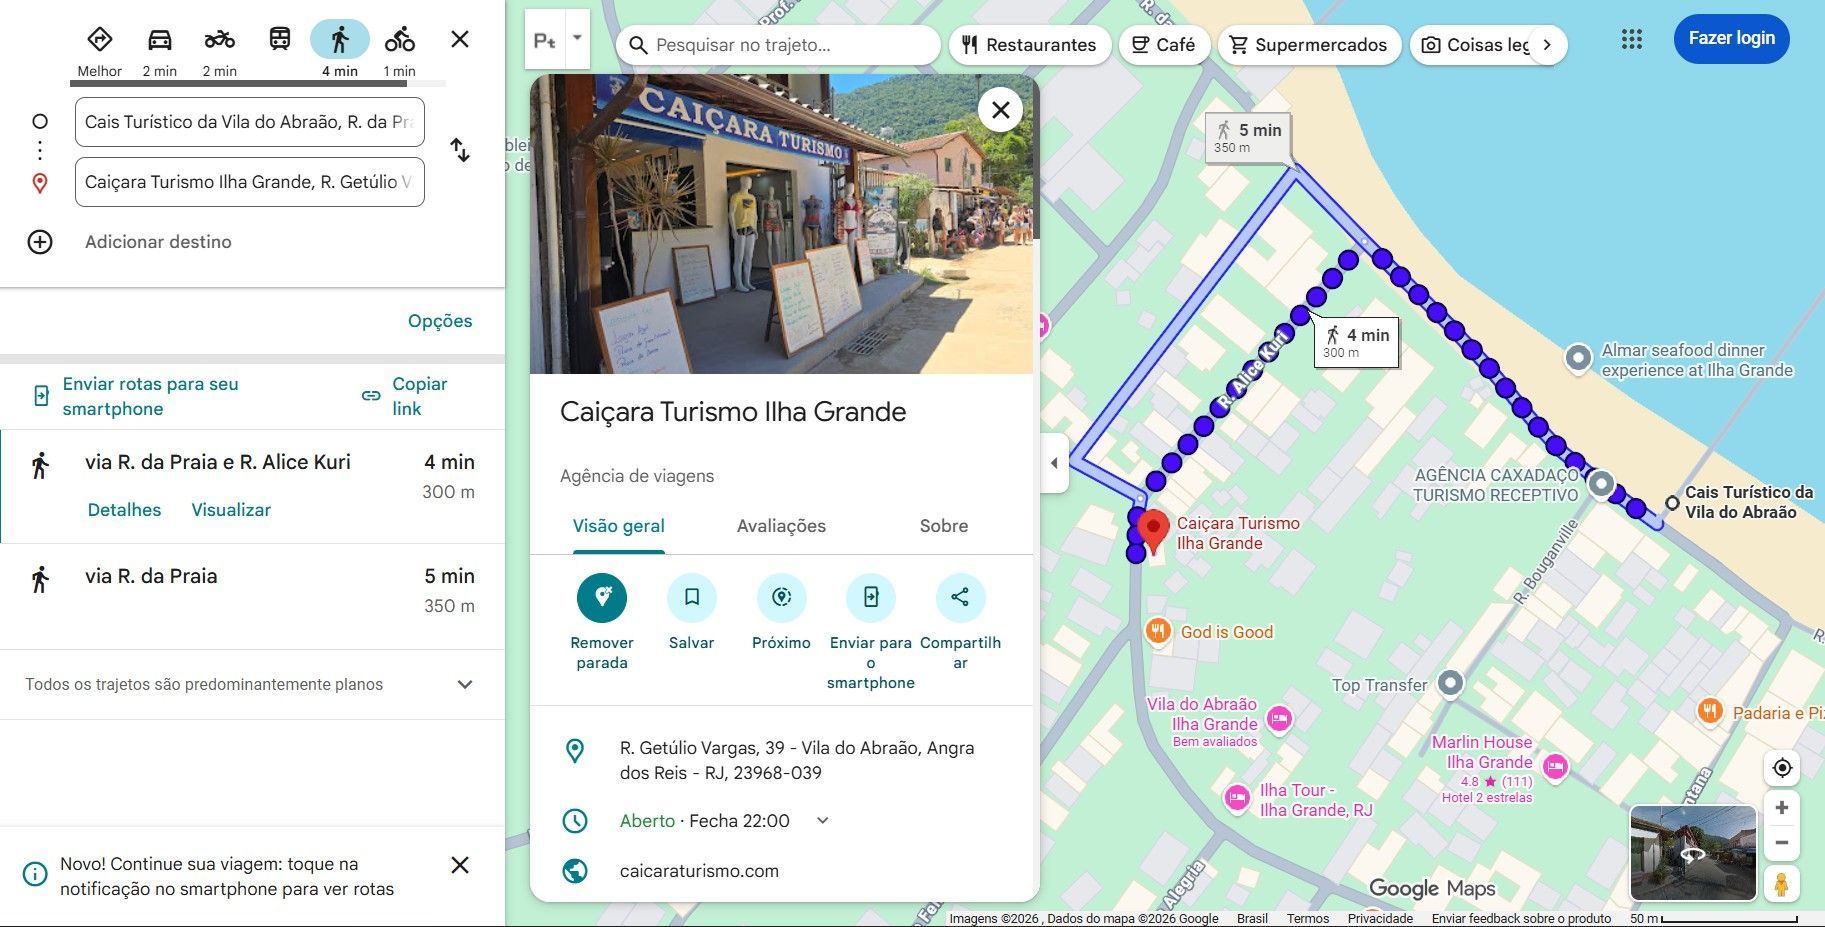Screen dimensions: 1825x927
Task: Collapse the side panel with the arrow
Action: point(1054,463)
